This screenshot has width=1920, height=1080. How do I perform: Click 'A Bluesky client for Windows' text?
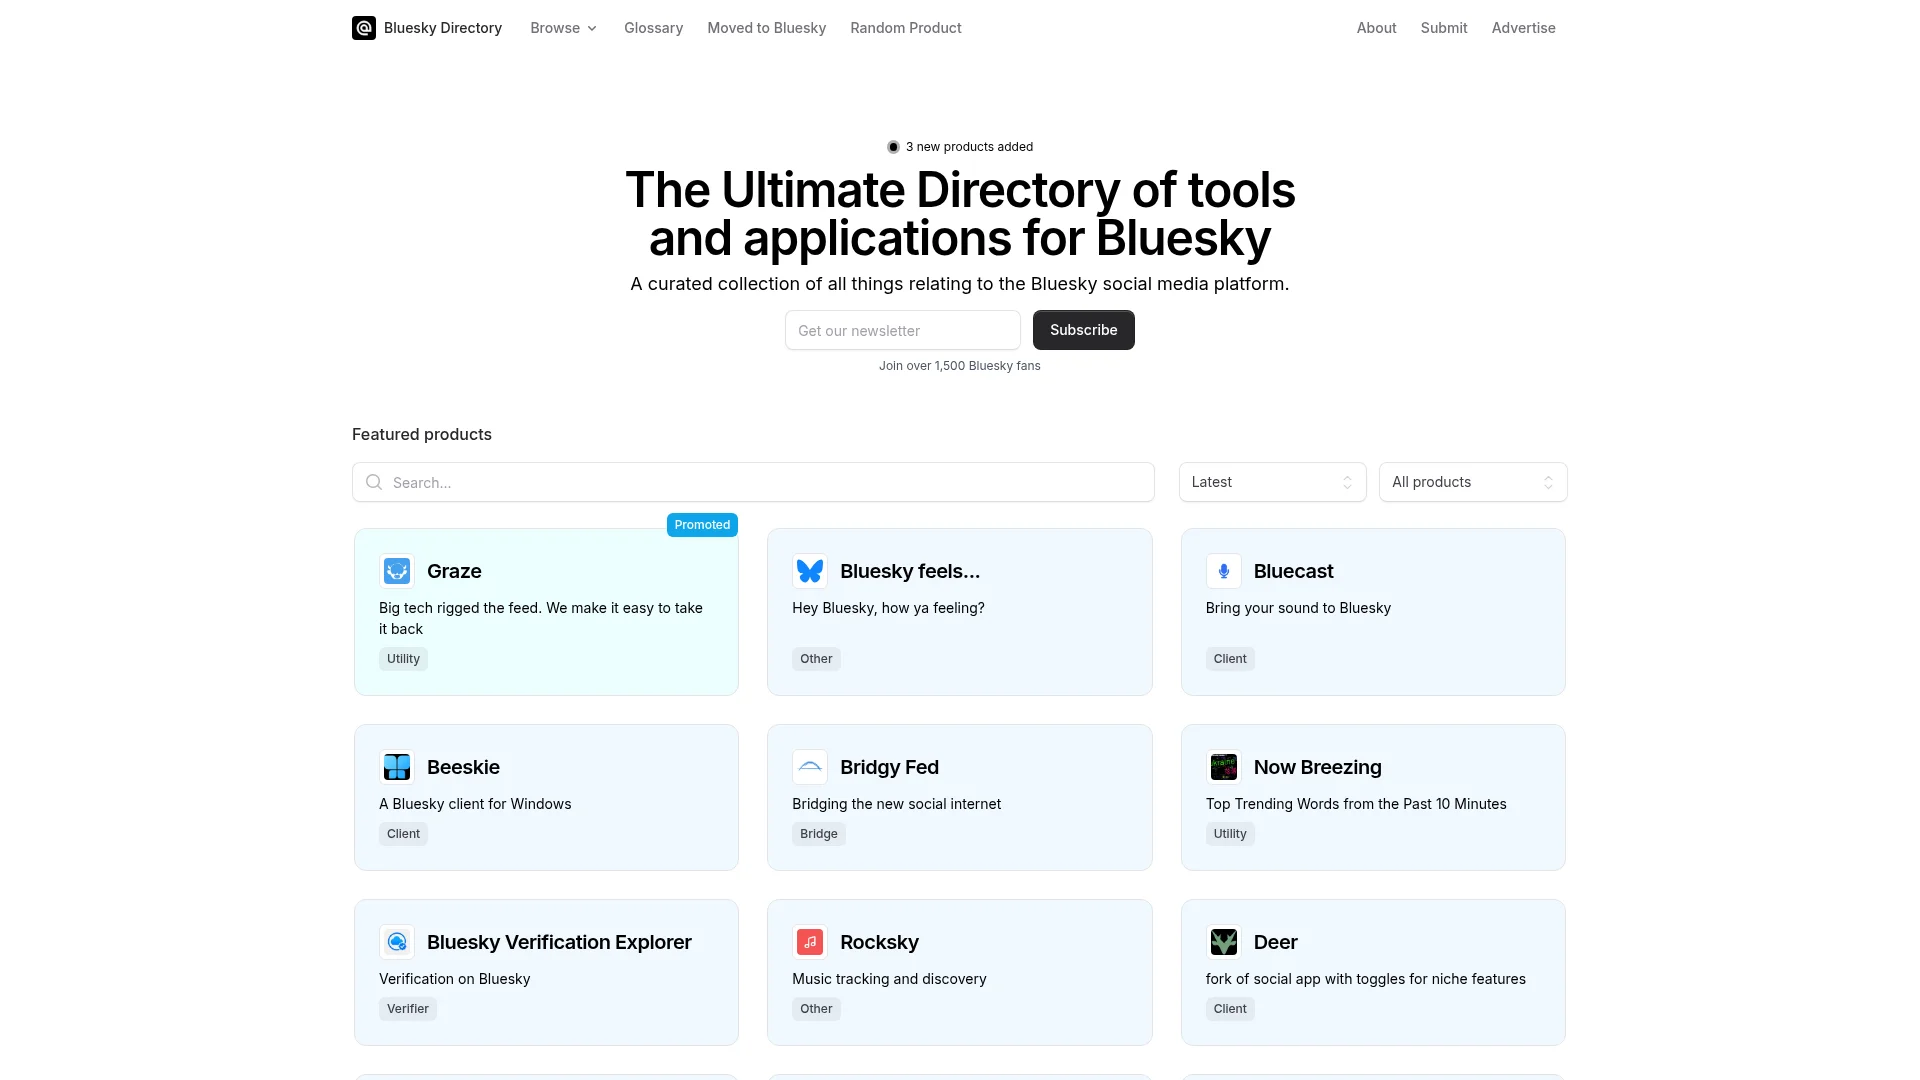click(x=475, y=804)
